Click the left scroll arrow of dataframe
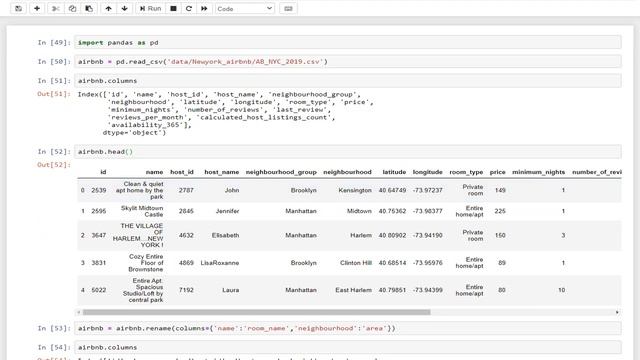 [79, 312]
